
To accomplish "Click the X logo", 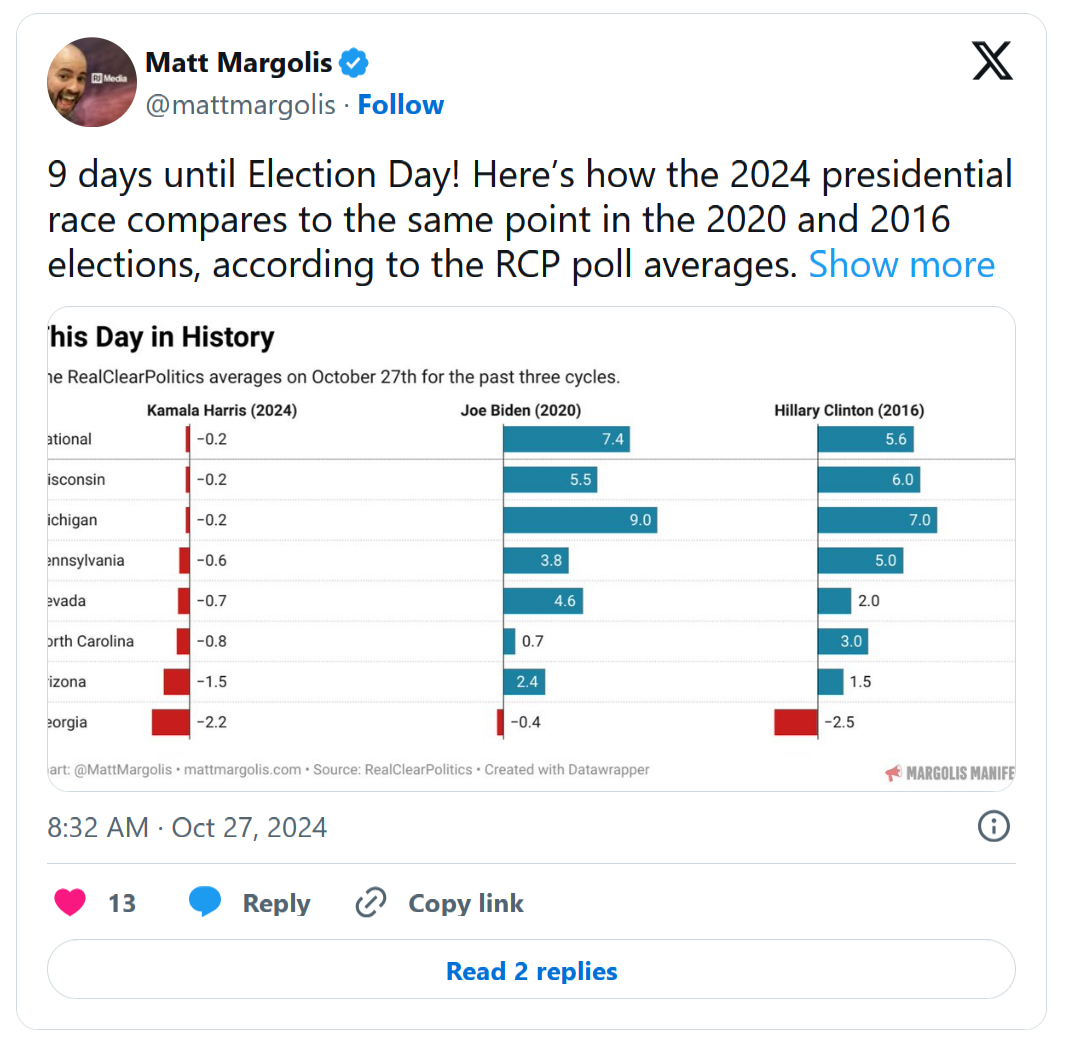I will click(992, 62).
